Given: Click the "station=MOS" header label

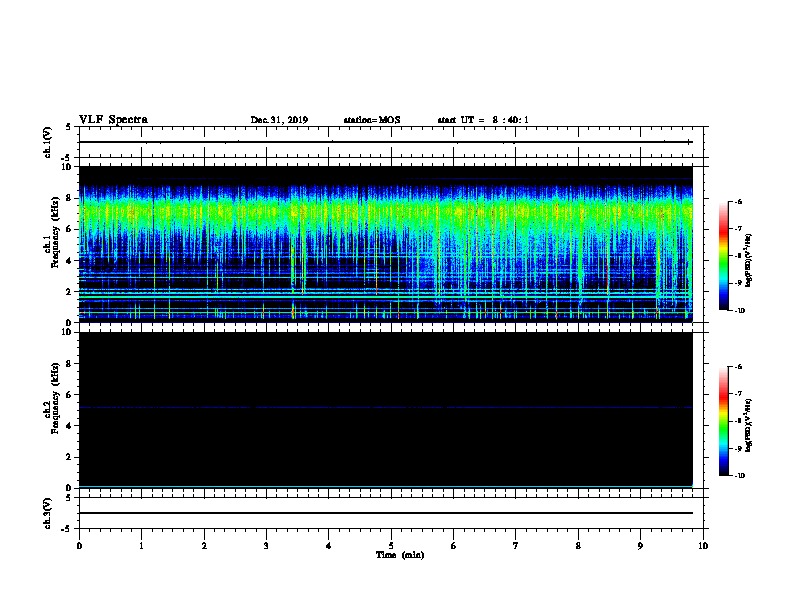Looking at the screenshot, I should [372, 120].
